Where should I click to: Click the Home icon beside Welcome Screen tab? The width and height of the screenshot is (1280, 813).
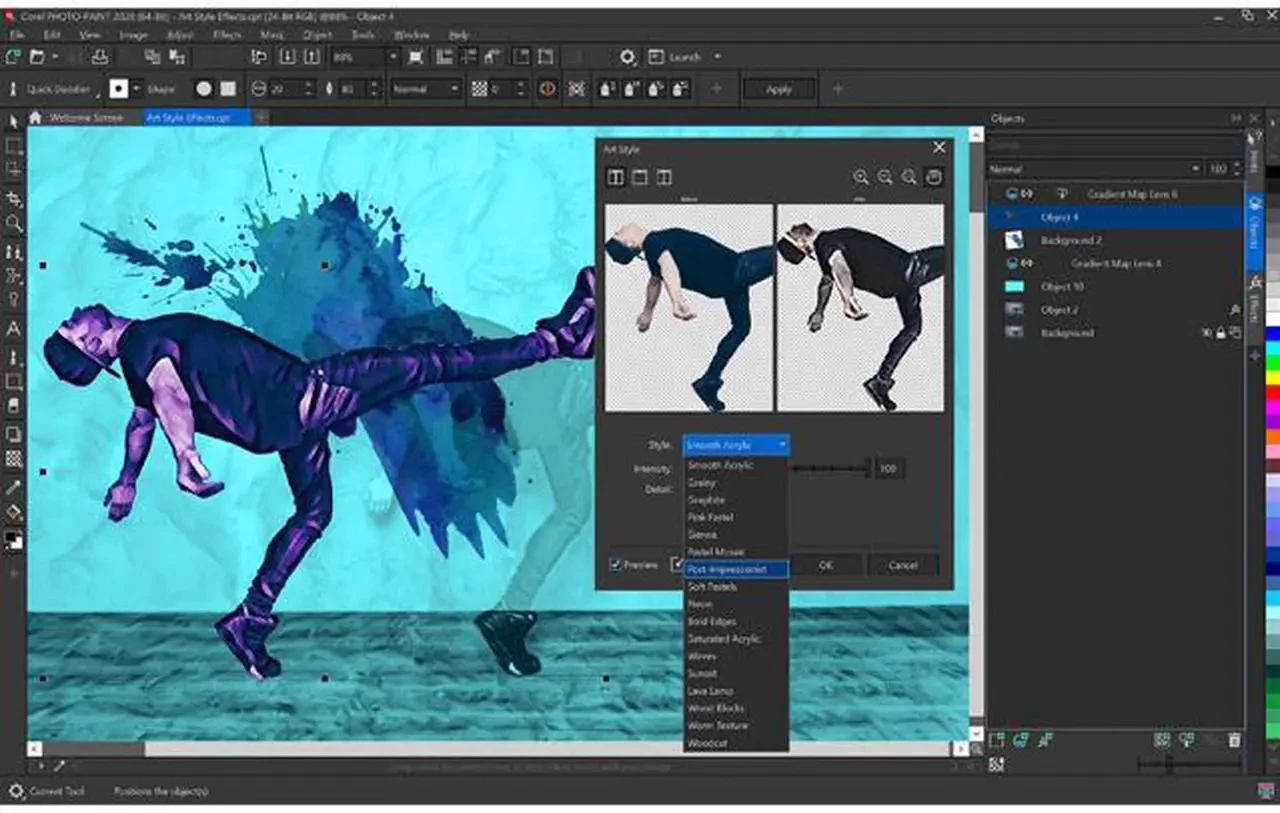click(36, 118)
